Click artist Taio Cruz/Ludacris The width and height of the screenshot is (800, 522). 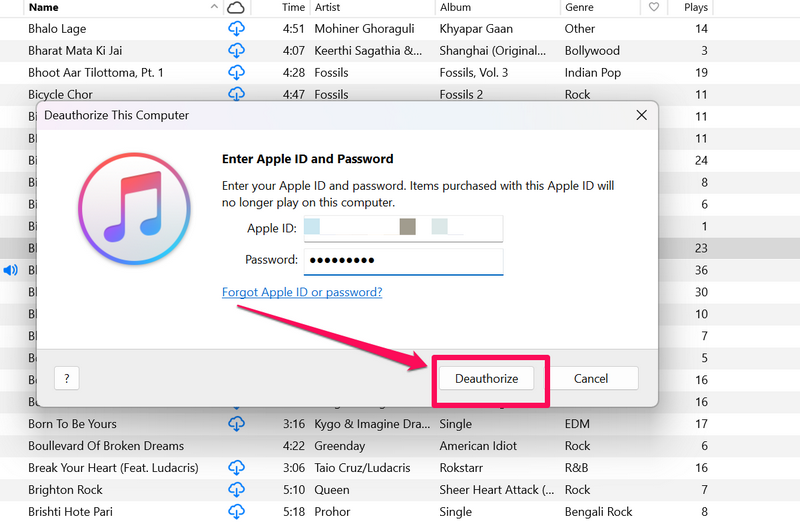click(362, 467)
